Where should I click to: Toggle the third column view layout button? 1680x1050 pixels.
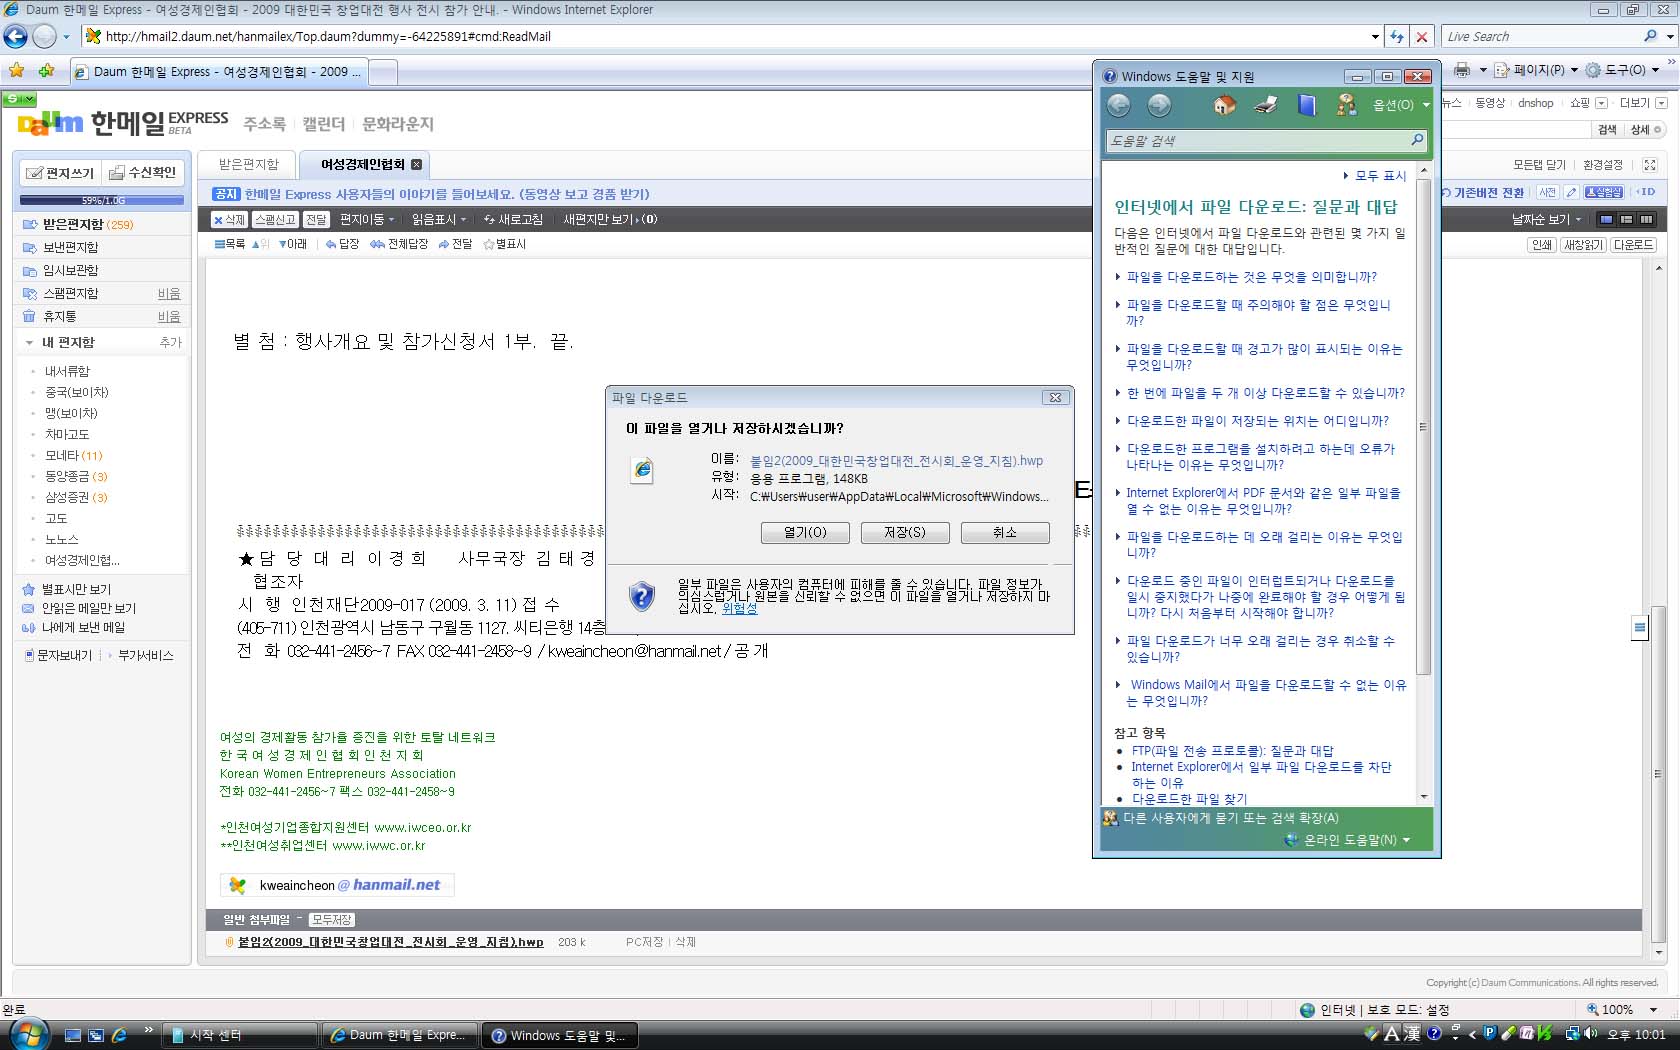pos(1646,219)
